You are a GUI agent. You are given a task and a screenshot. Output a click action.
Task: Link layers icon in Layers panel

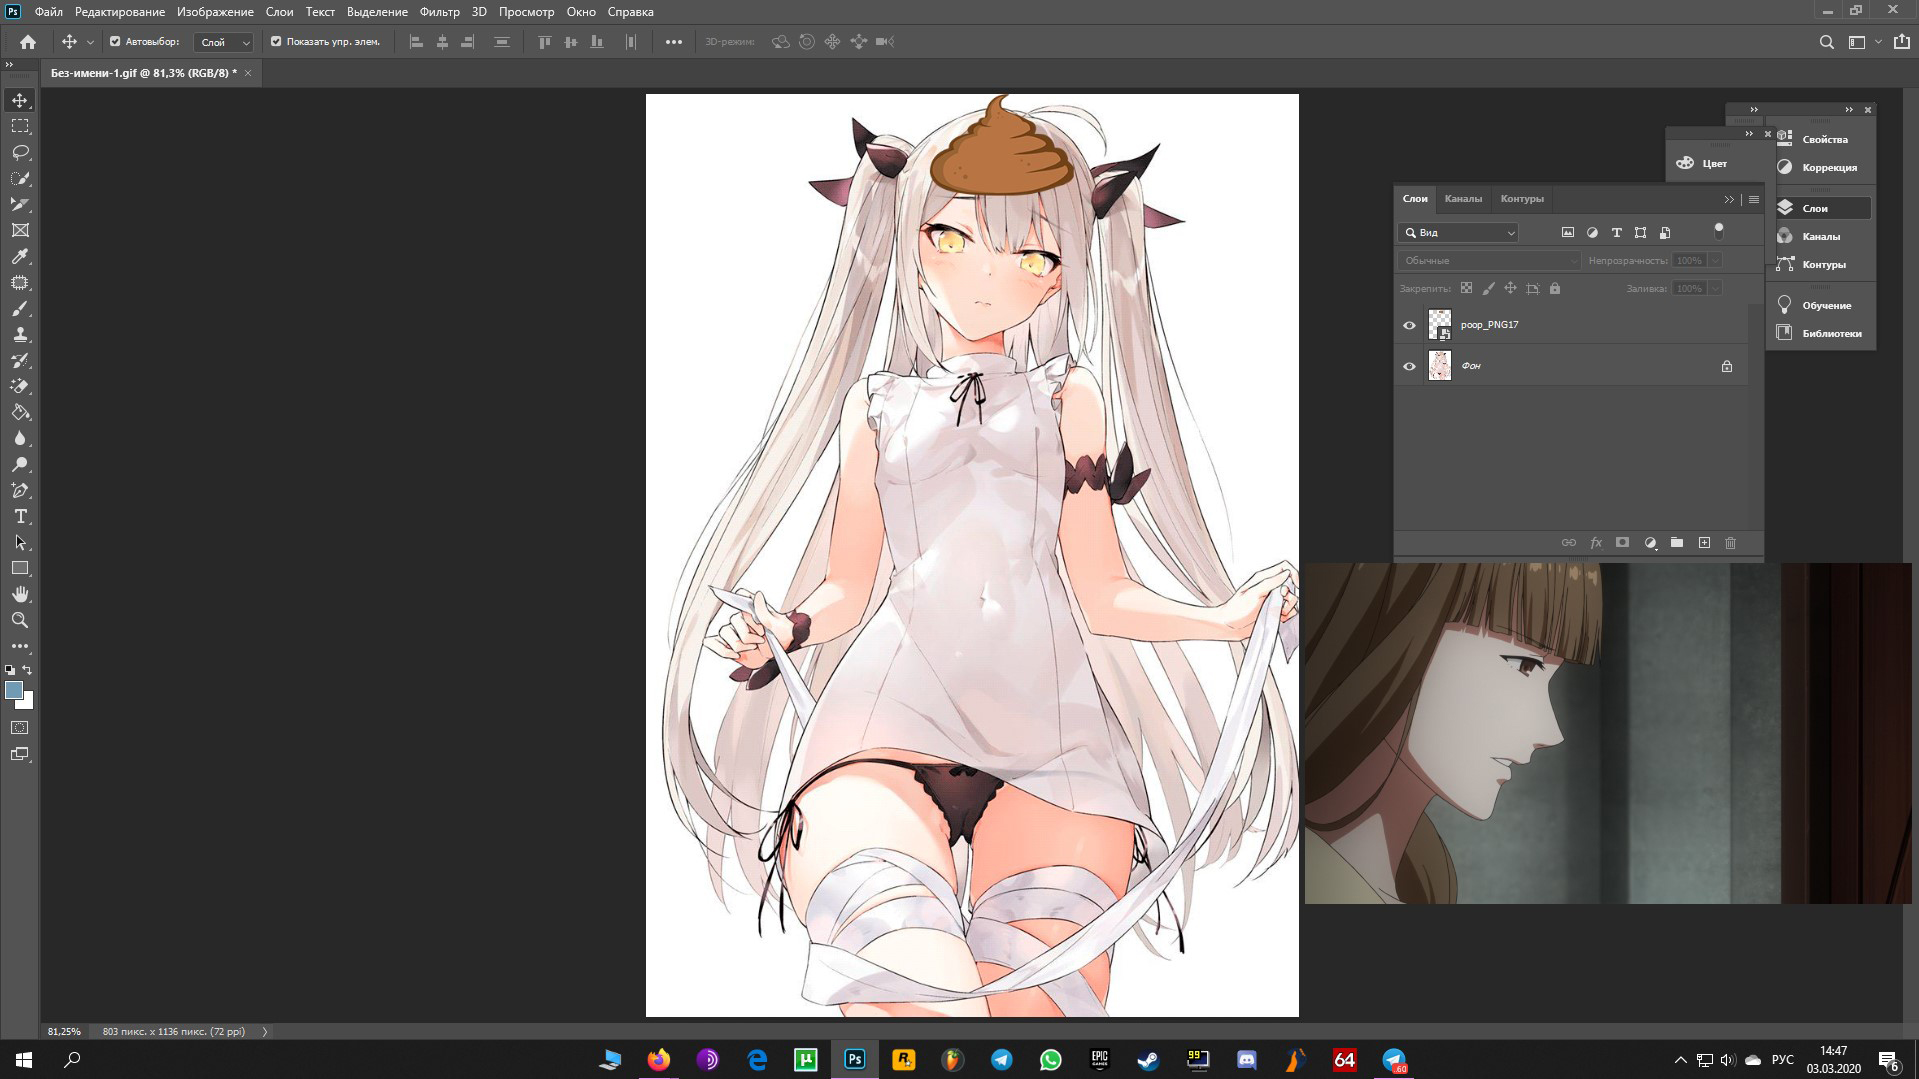click(x=1569, y=543)
